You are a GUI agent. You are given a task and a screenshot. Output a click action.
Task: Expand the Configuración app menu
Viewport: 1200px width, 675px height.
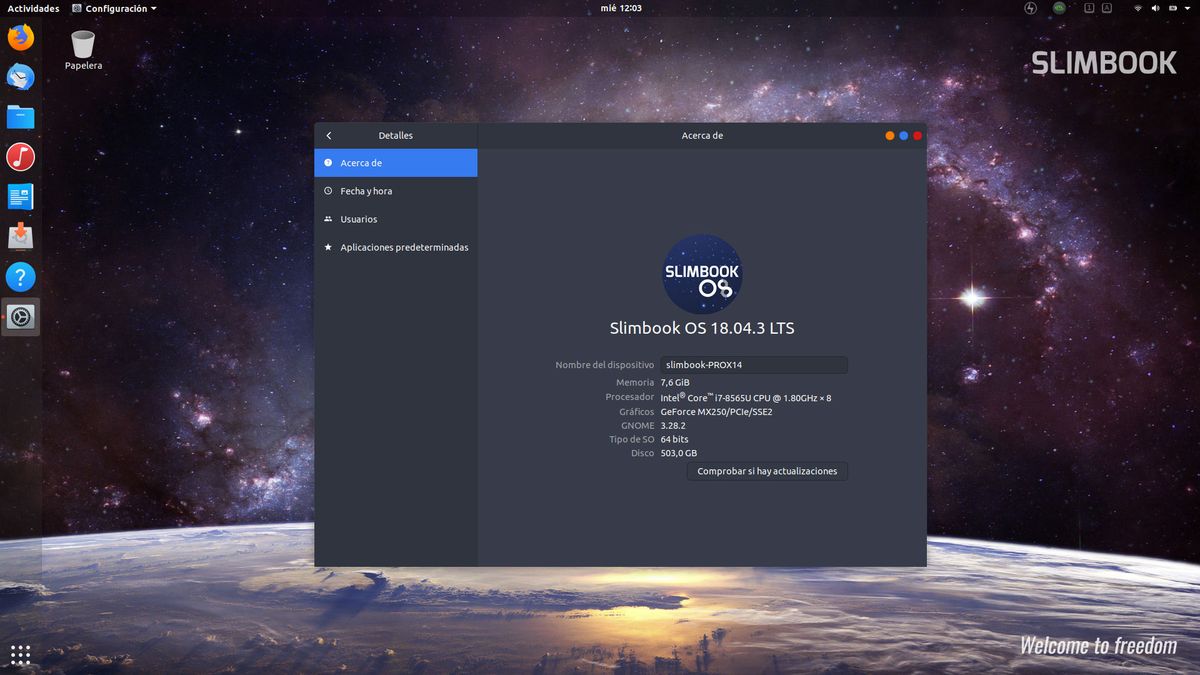(x=114, y=8)
